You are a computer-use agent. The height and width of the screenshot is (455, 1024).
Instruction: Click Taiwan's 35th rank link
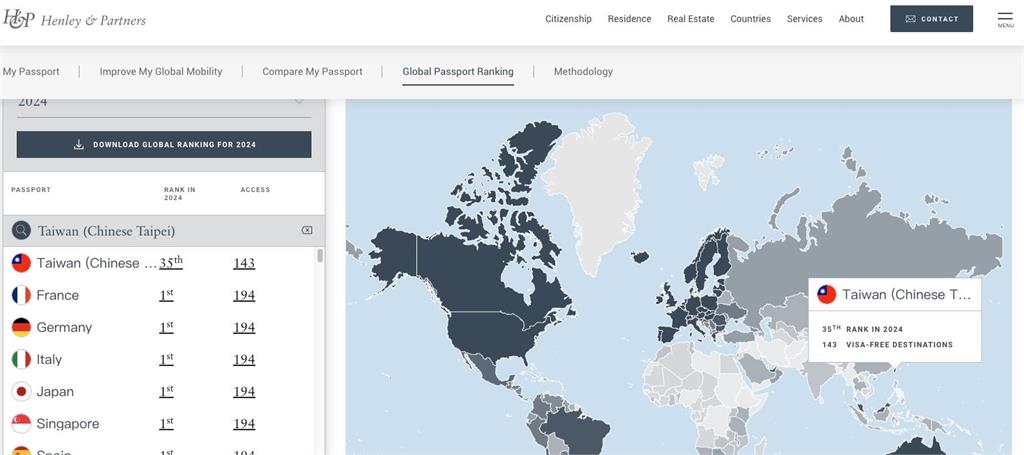[x=171, y=262]
